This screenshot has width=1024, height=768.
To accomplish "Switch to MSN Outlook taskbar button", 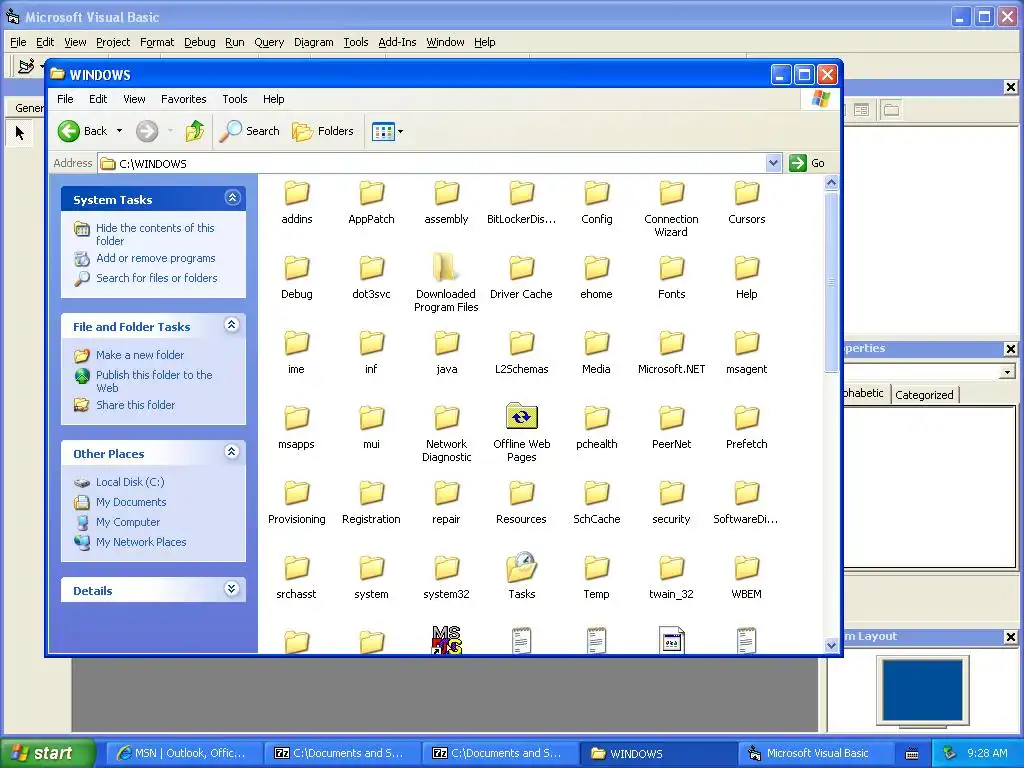I will [x=183, y=753].
